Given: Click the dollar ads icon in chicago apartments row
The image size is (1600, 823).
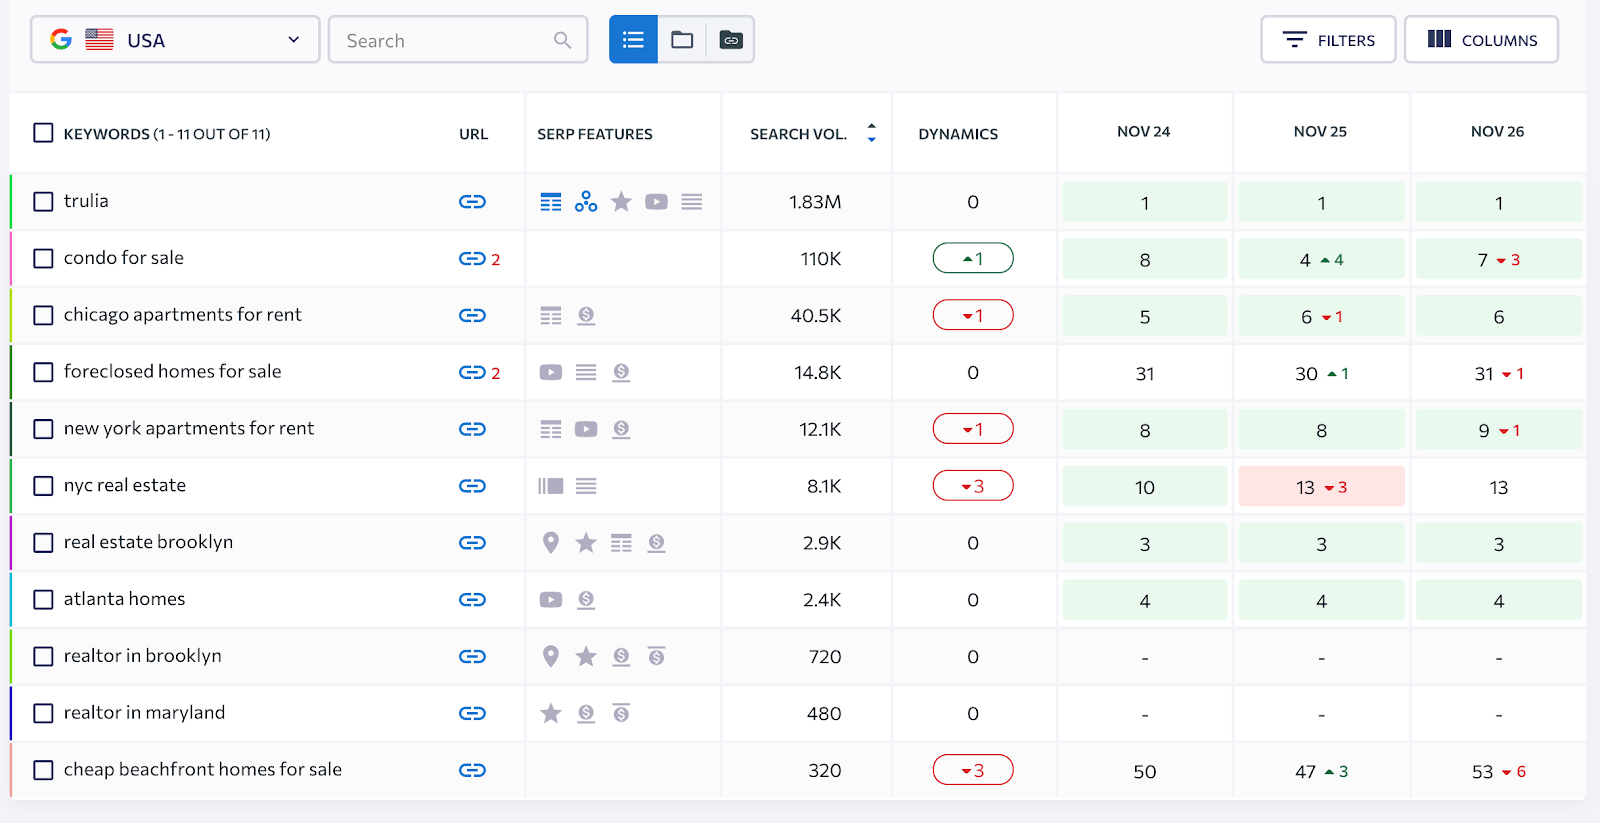Looking at the screenshot, I should pyautogui.click(x=586, y=316).
